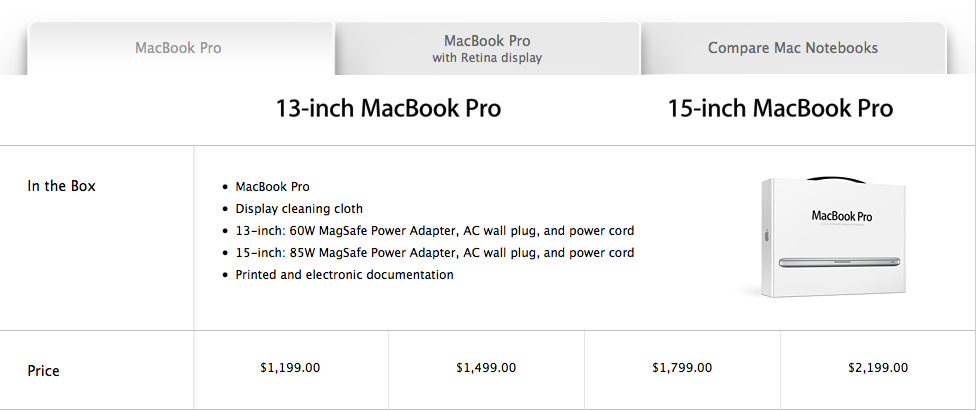Click Printed and electronic documentation item
976x410 pixels.
tap(344, 275)
